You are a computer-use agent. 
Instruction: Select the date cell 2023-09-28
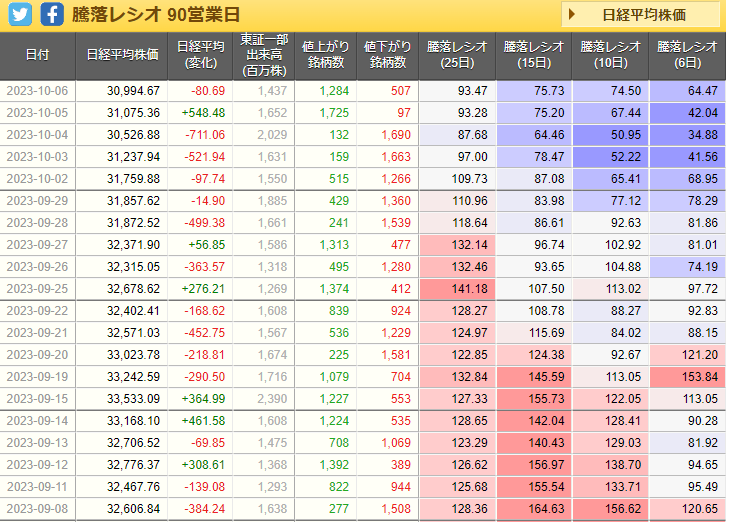(37, 223)
